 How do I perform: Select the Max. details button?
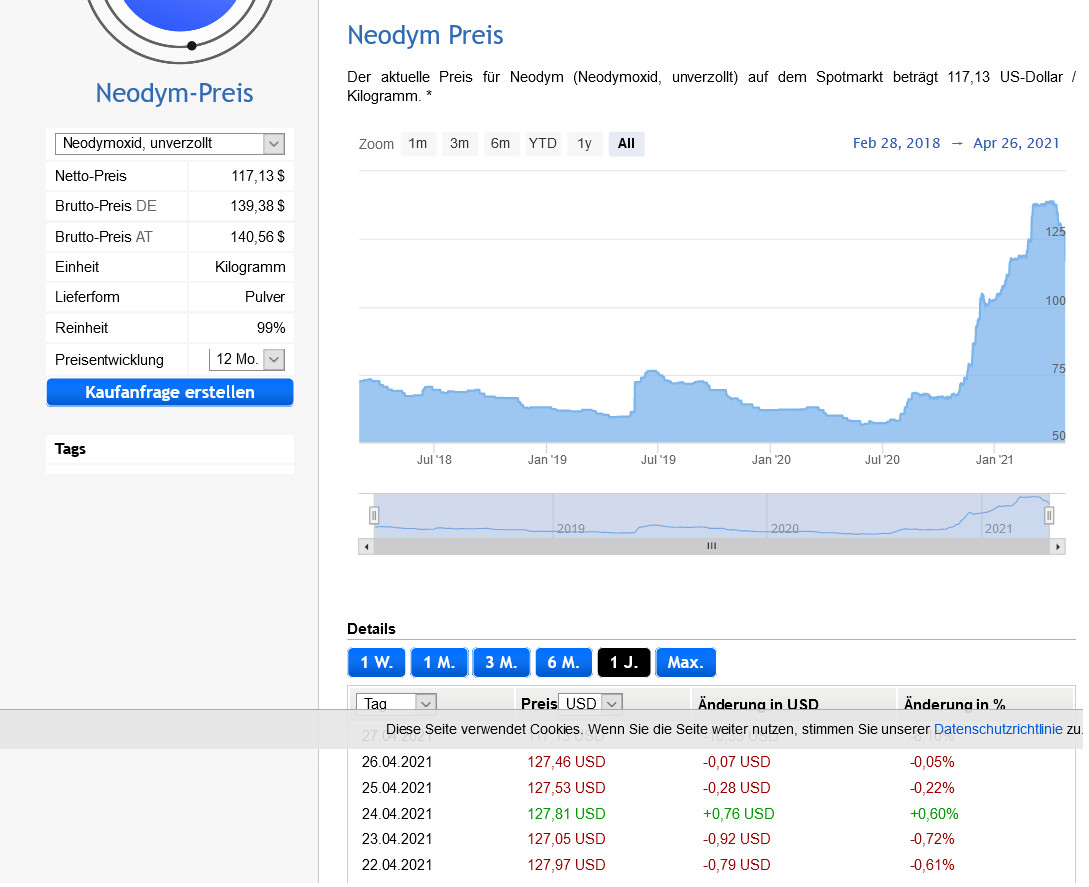pos(685,663)
